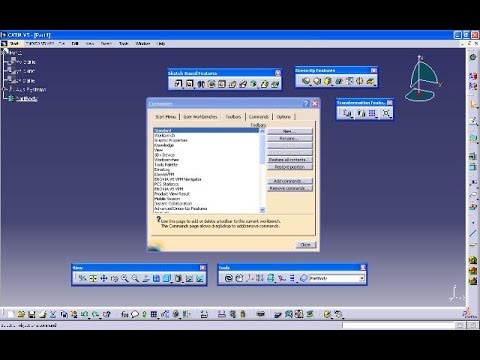Click the Rename... button

(290, 138)
